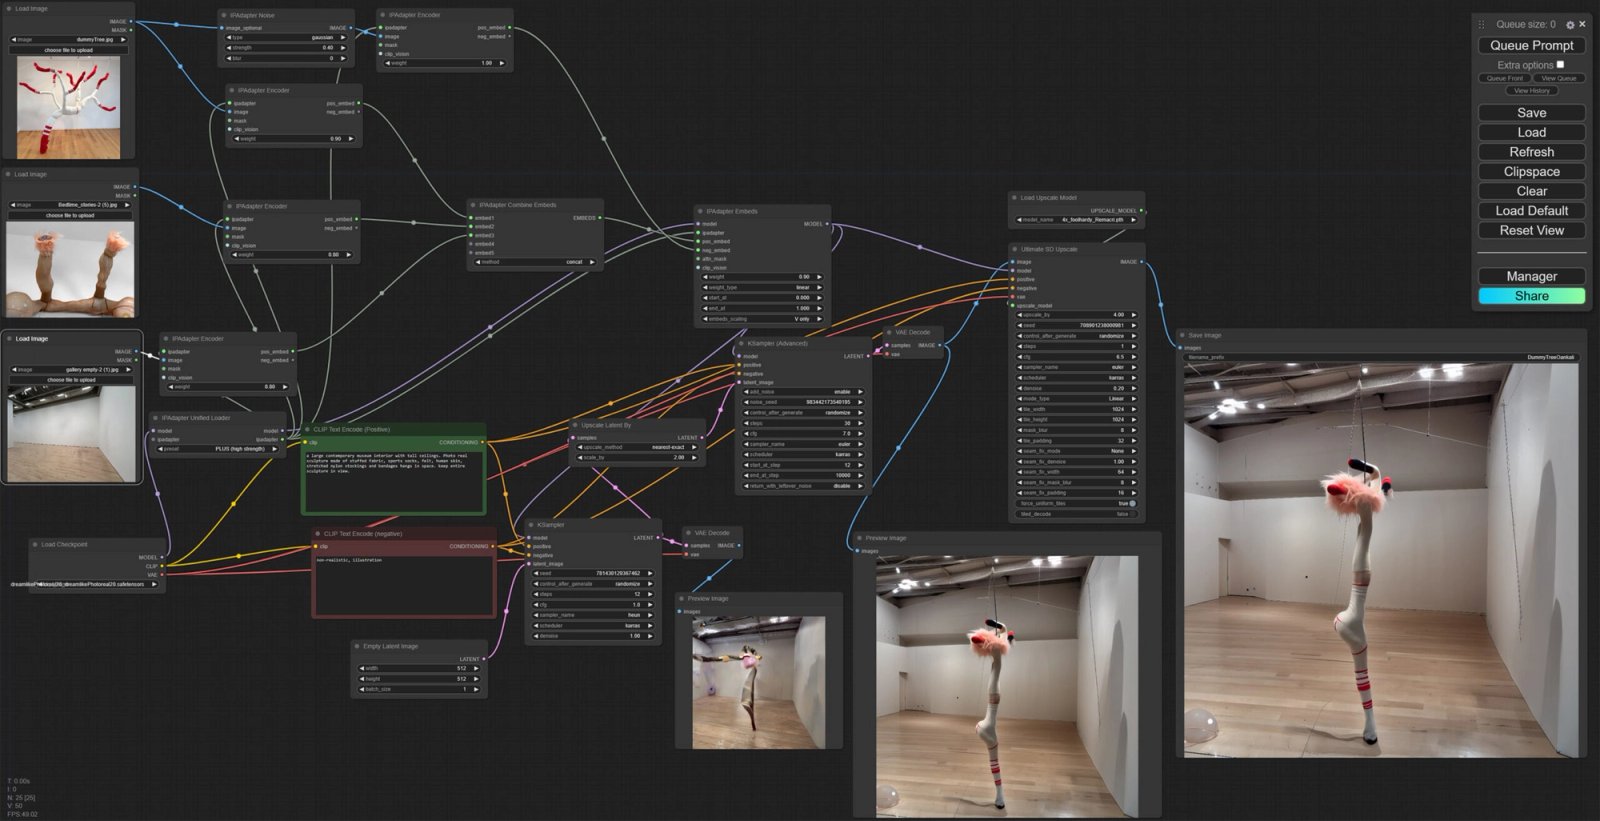Click dummyTree image thumbnail in Load Image
Screen dimensions: 1600x821
(68, 107)
